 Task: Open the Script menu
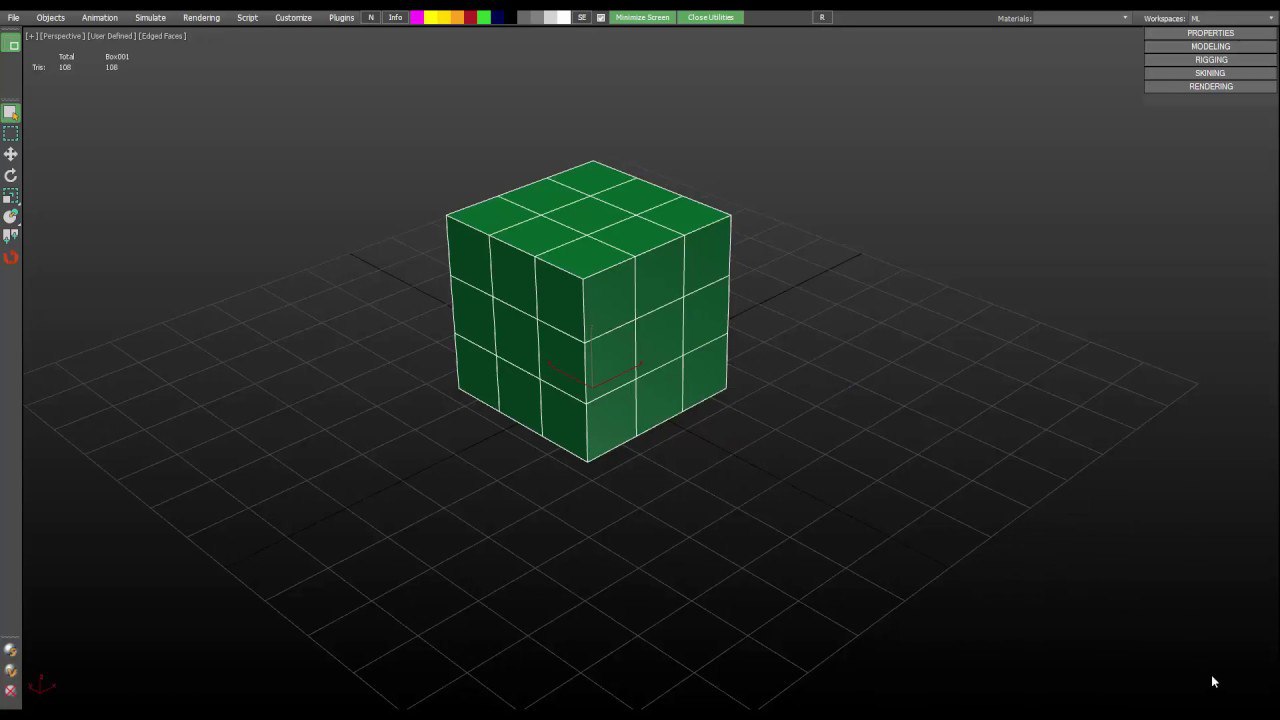(247, 18)
